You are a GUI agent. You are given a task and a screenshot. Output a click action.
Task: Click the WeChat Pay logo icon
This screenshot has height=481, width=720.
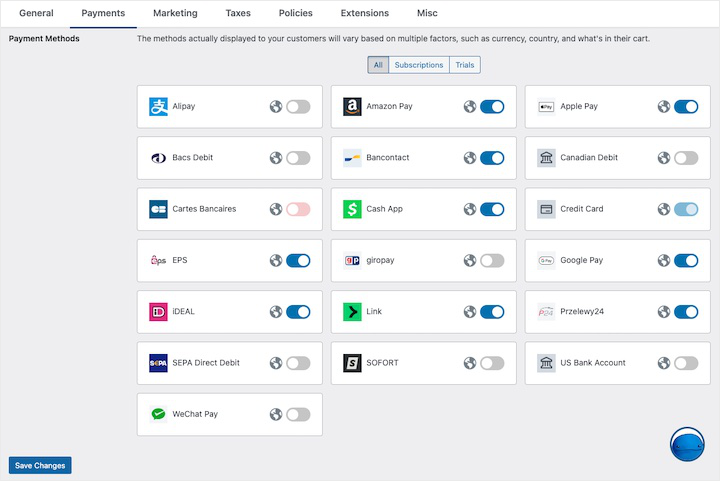(158, 414)
